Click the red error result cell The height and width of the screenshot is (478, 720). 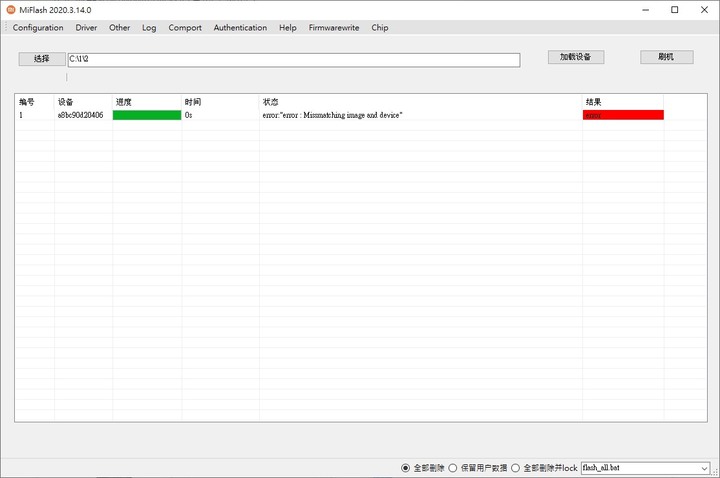[x=623, y=115]
